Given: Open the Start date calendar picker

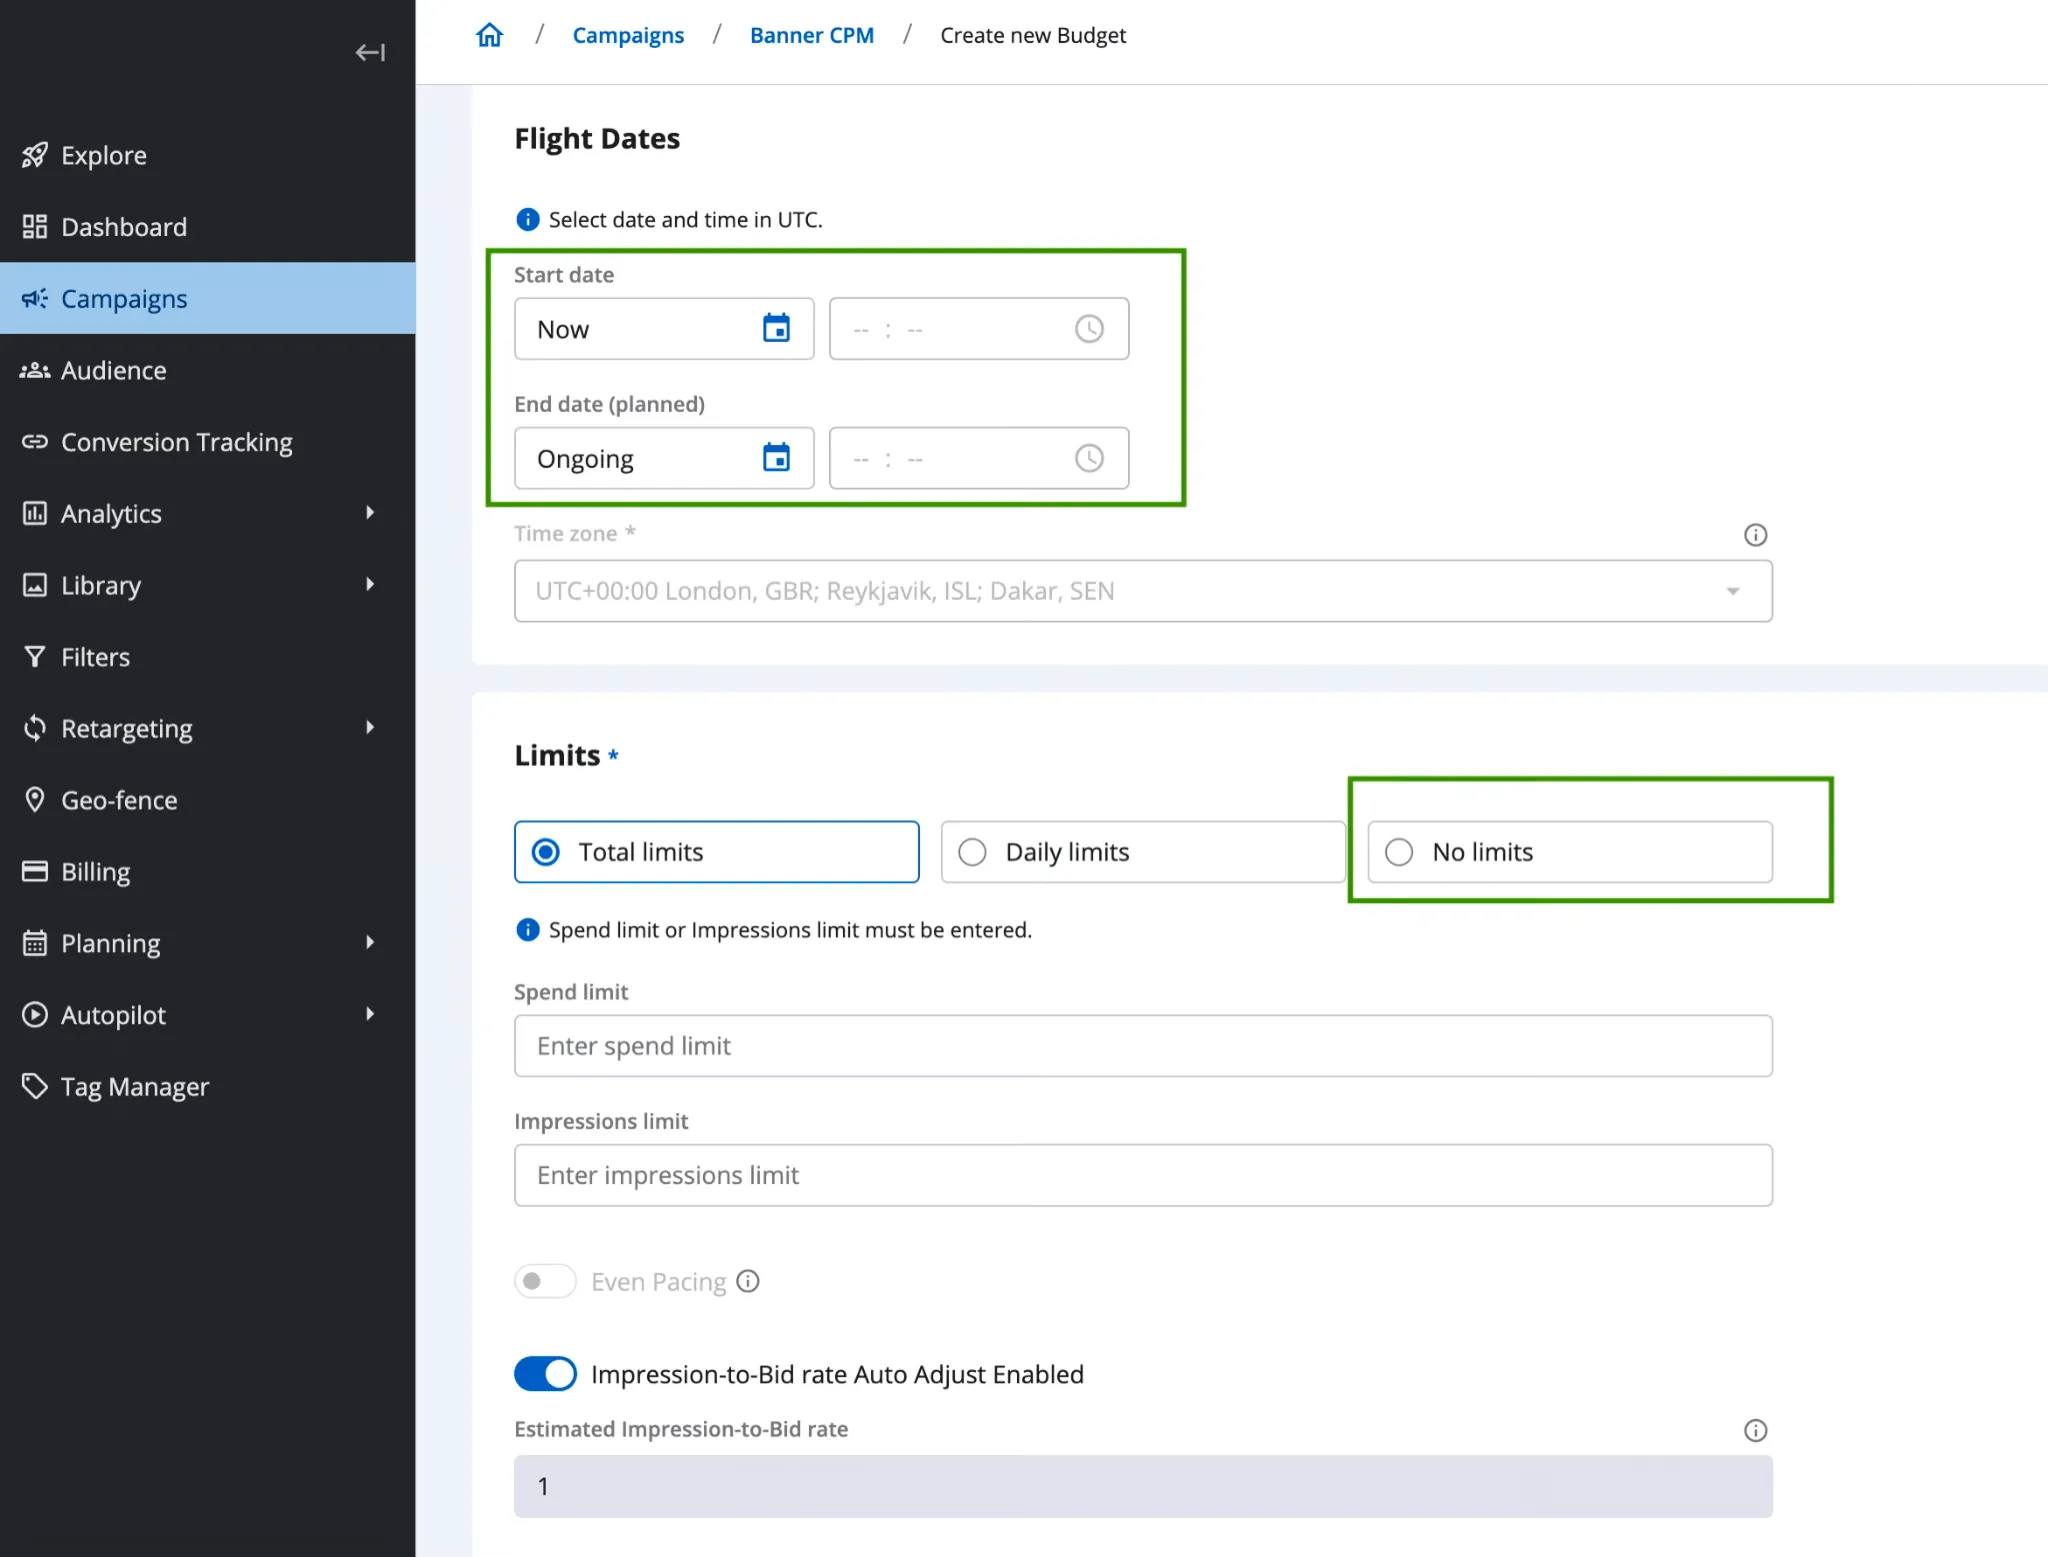Looking at the screenshot, I should [776, 328].
